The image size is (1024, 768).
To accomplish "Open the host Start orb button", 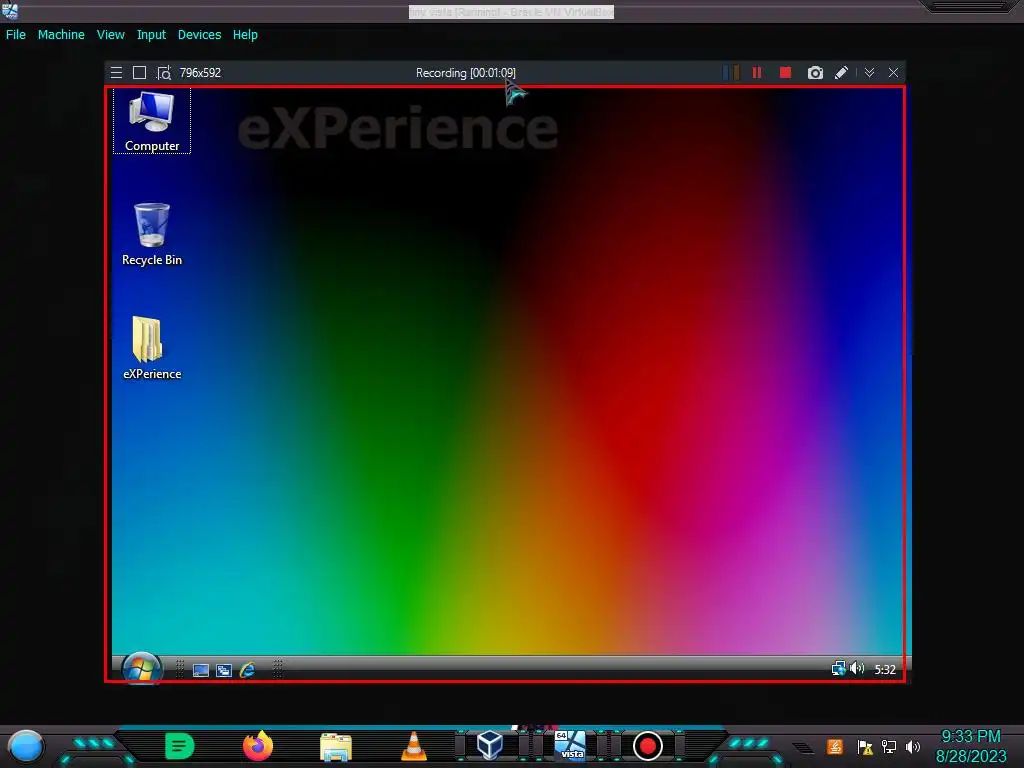I will point(25,746).
